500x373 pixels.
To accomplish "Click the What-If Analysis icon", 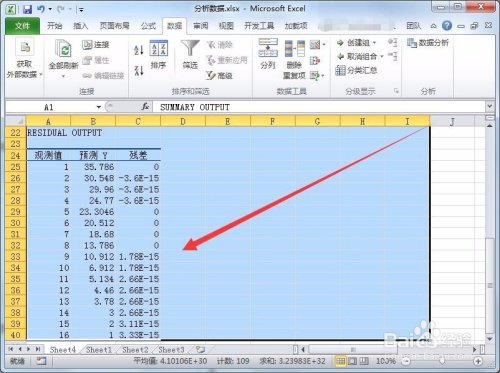I will point(315,76).
